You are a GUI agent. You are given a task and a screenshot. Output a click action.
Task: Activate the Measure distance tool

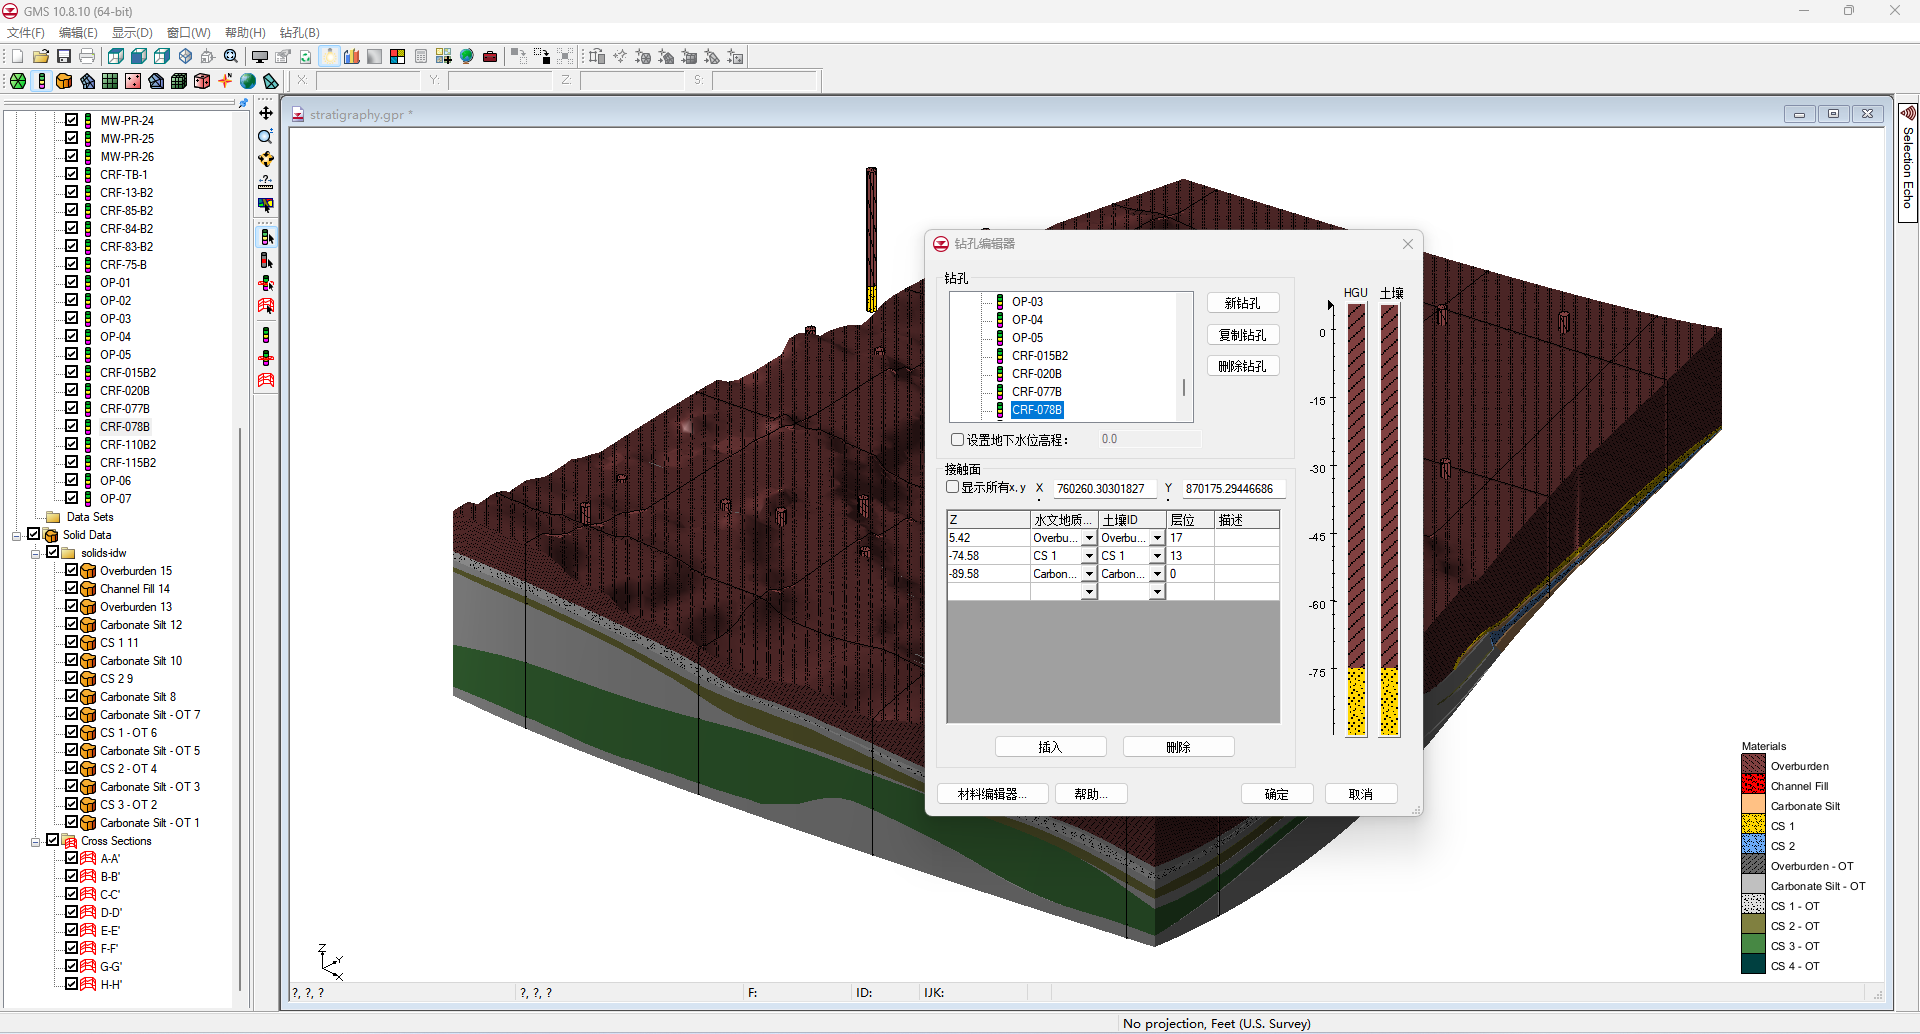click(266, 182)
